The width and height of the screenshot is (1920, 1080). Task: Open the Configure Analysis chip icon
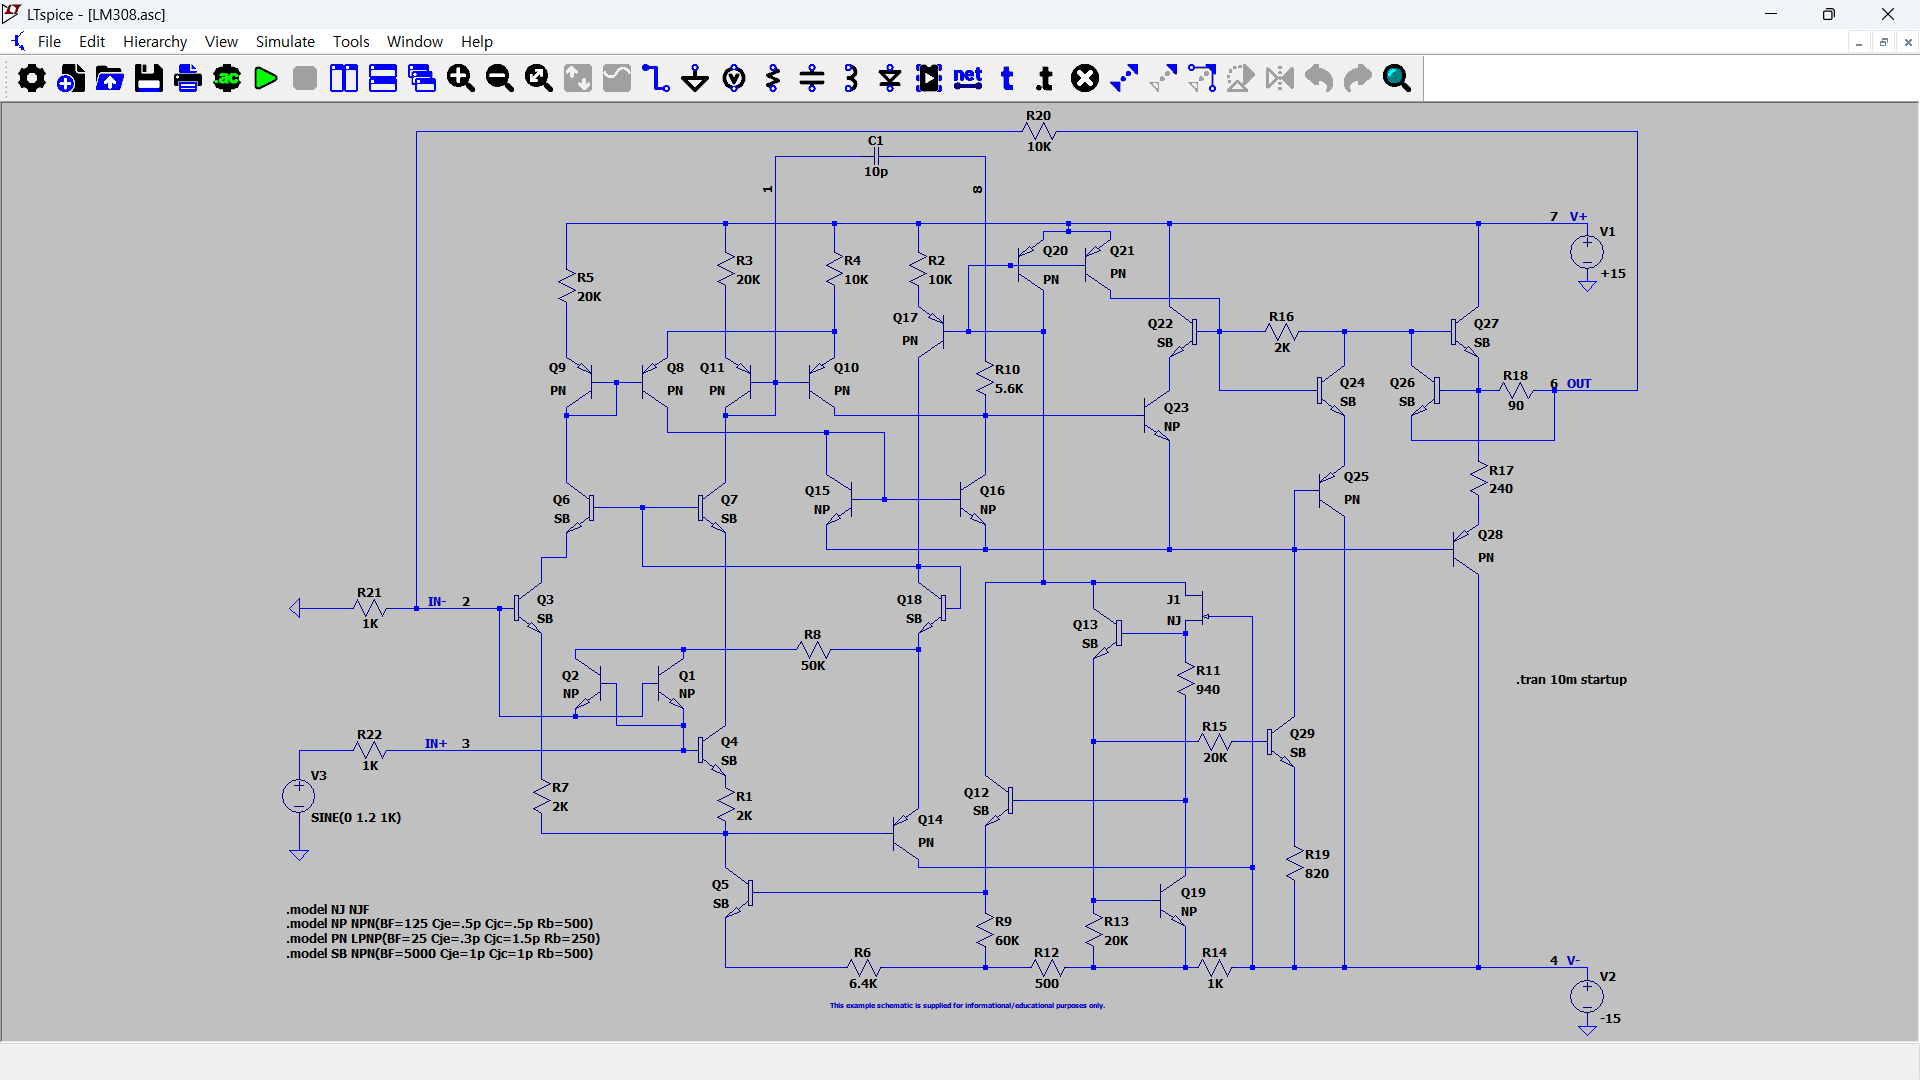click(x=227, y=78)
